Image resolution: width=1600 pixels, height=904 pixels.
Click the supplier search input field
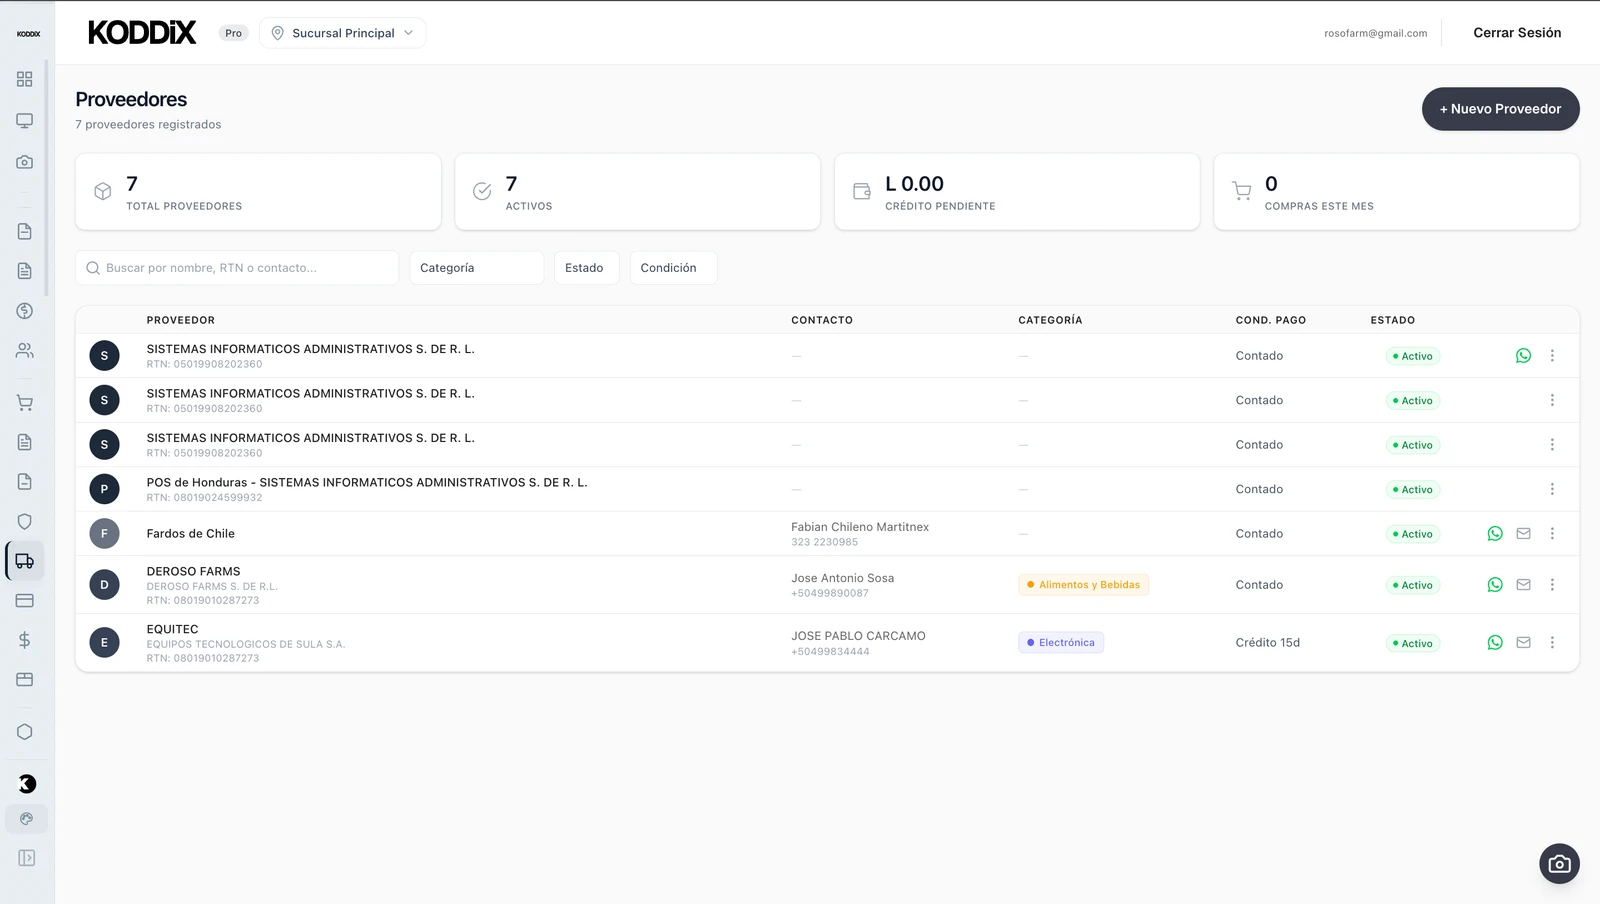[x=240, y=268]
